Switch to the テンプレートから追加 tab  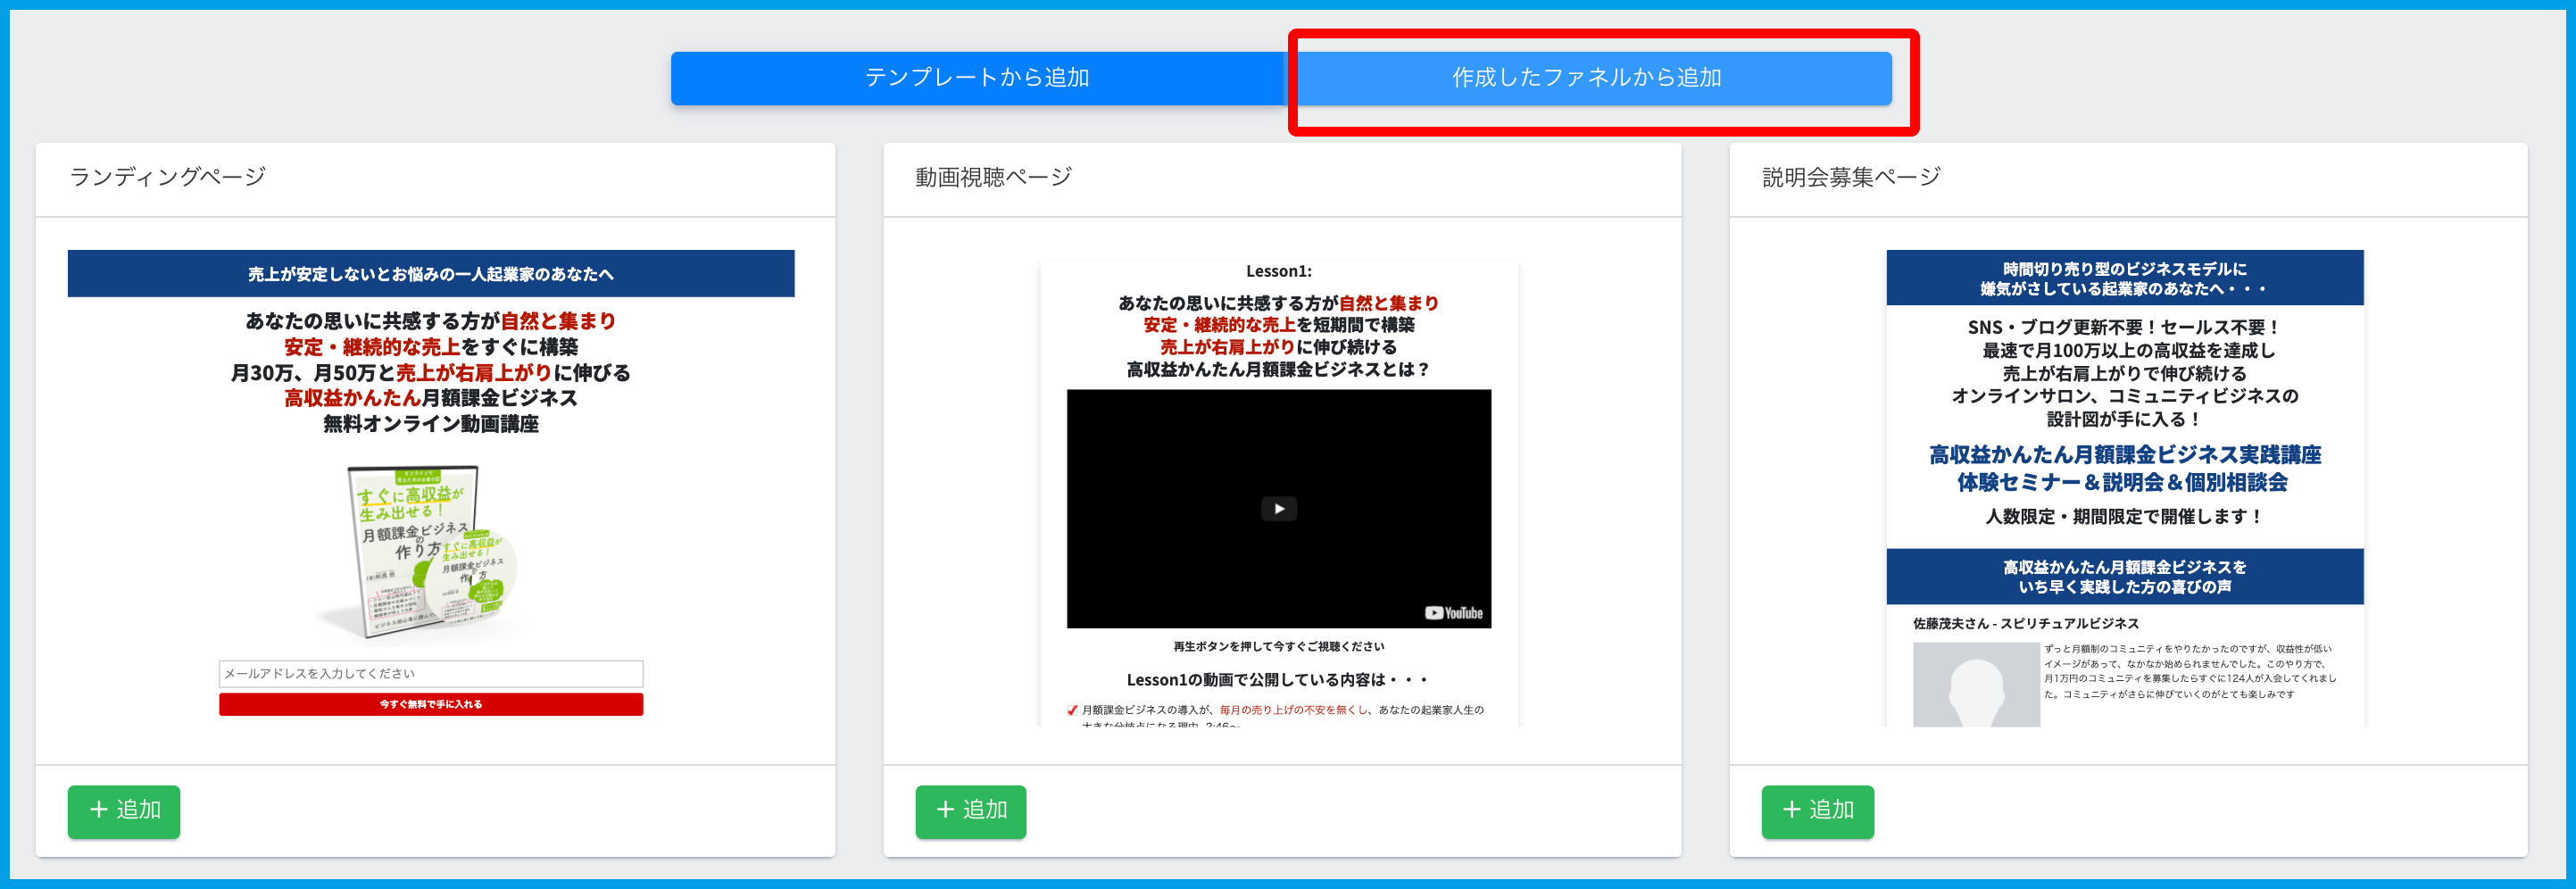[x=976, y=78]
